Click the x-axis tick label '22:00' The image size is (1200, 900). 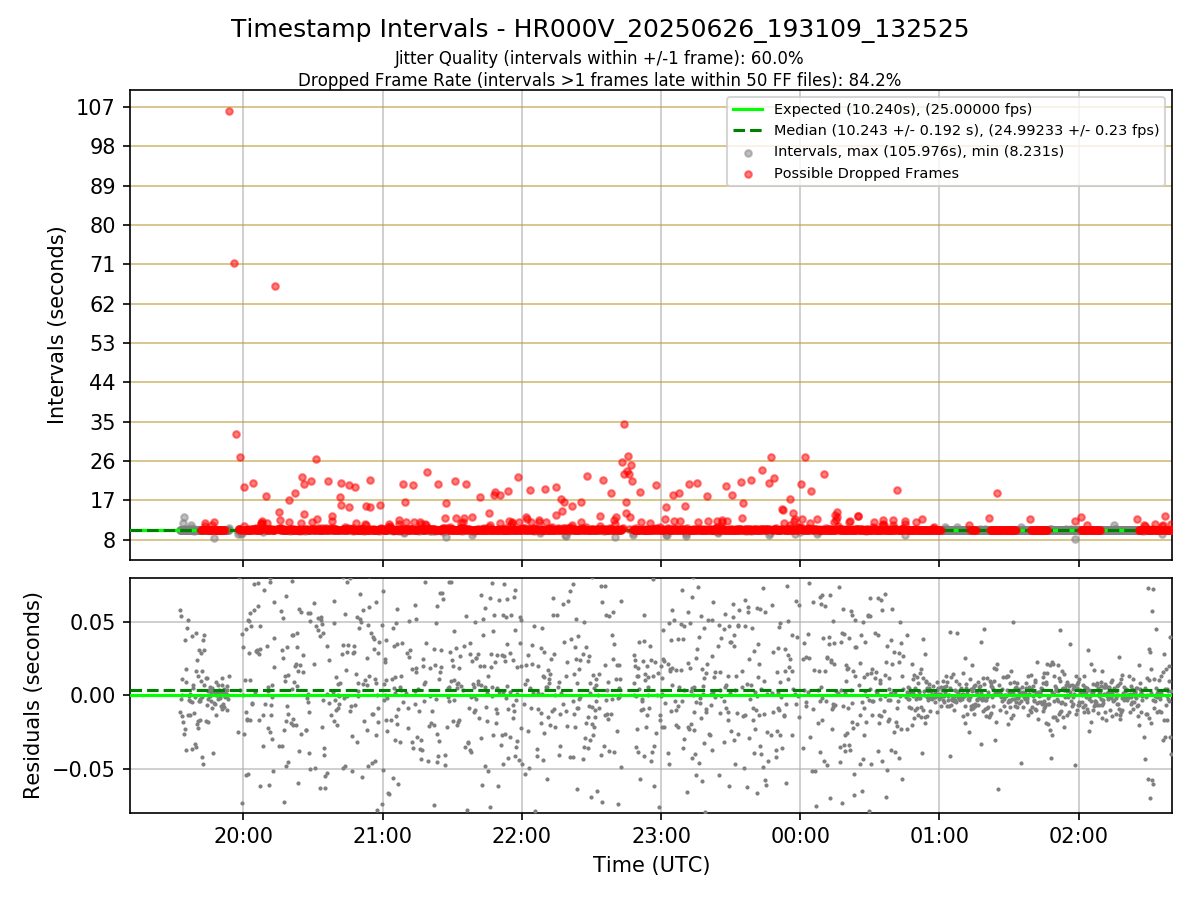pos(522,835)
